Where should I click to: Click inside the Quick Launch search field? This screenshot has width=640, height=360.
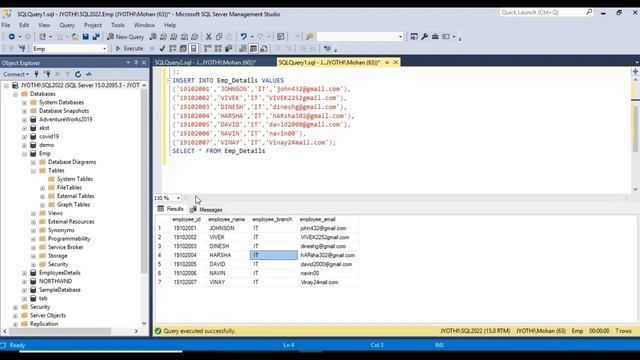(x=542, y=12)
